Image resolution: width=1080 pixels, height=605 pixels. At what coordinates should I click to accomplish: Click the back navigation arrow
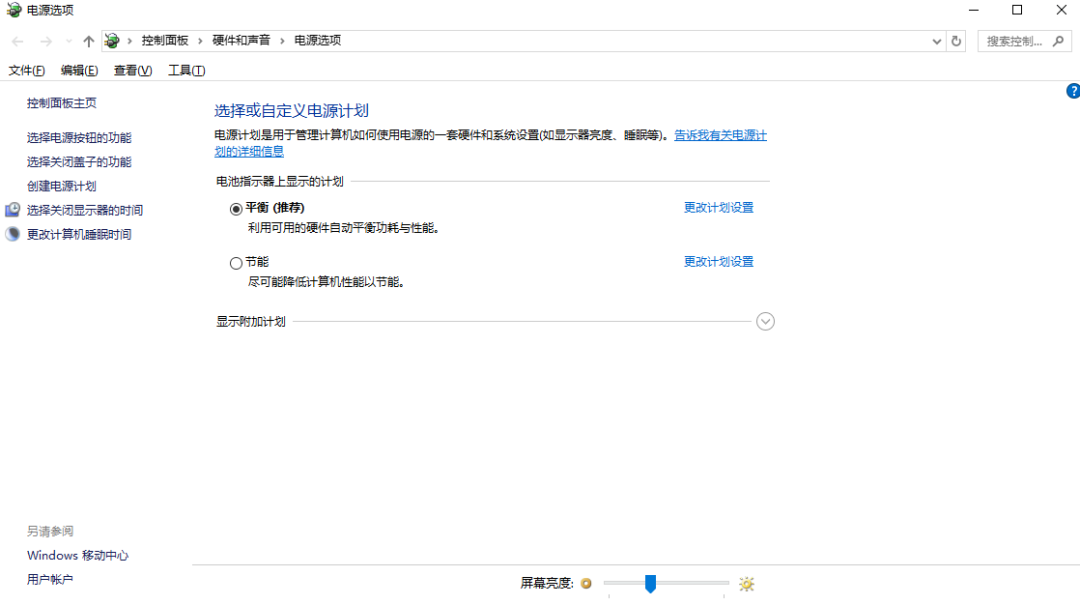pyautogui.click(x=16, y=40)
